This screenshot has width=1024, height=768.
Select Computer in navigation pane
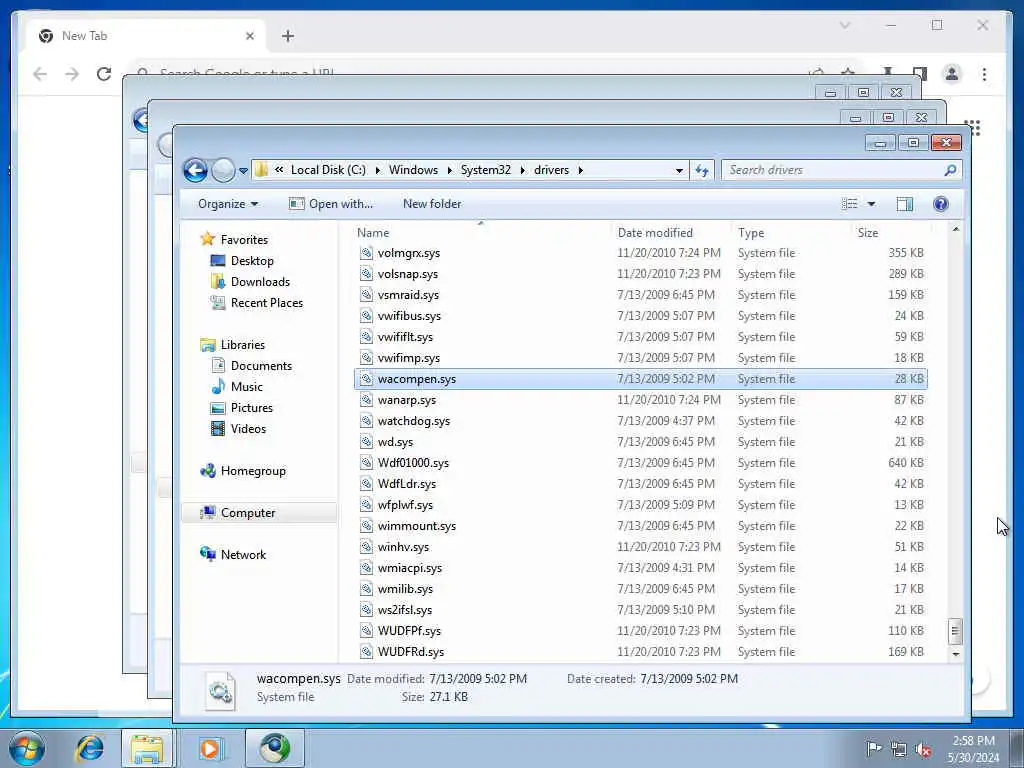point(248,513)
